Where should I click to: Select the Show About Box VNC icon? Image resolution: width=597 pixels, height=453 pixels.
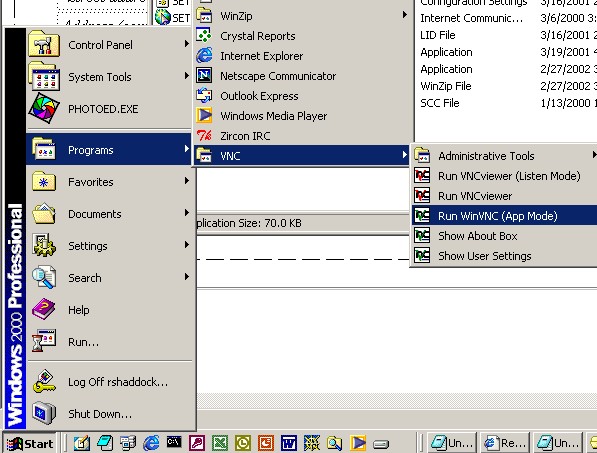[x=422, y=236]
